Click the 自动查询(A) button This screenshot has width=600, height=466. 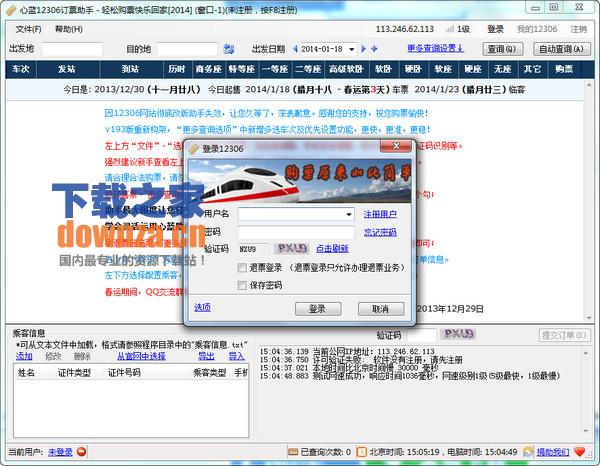562,49
